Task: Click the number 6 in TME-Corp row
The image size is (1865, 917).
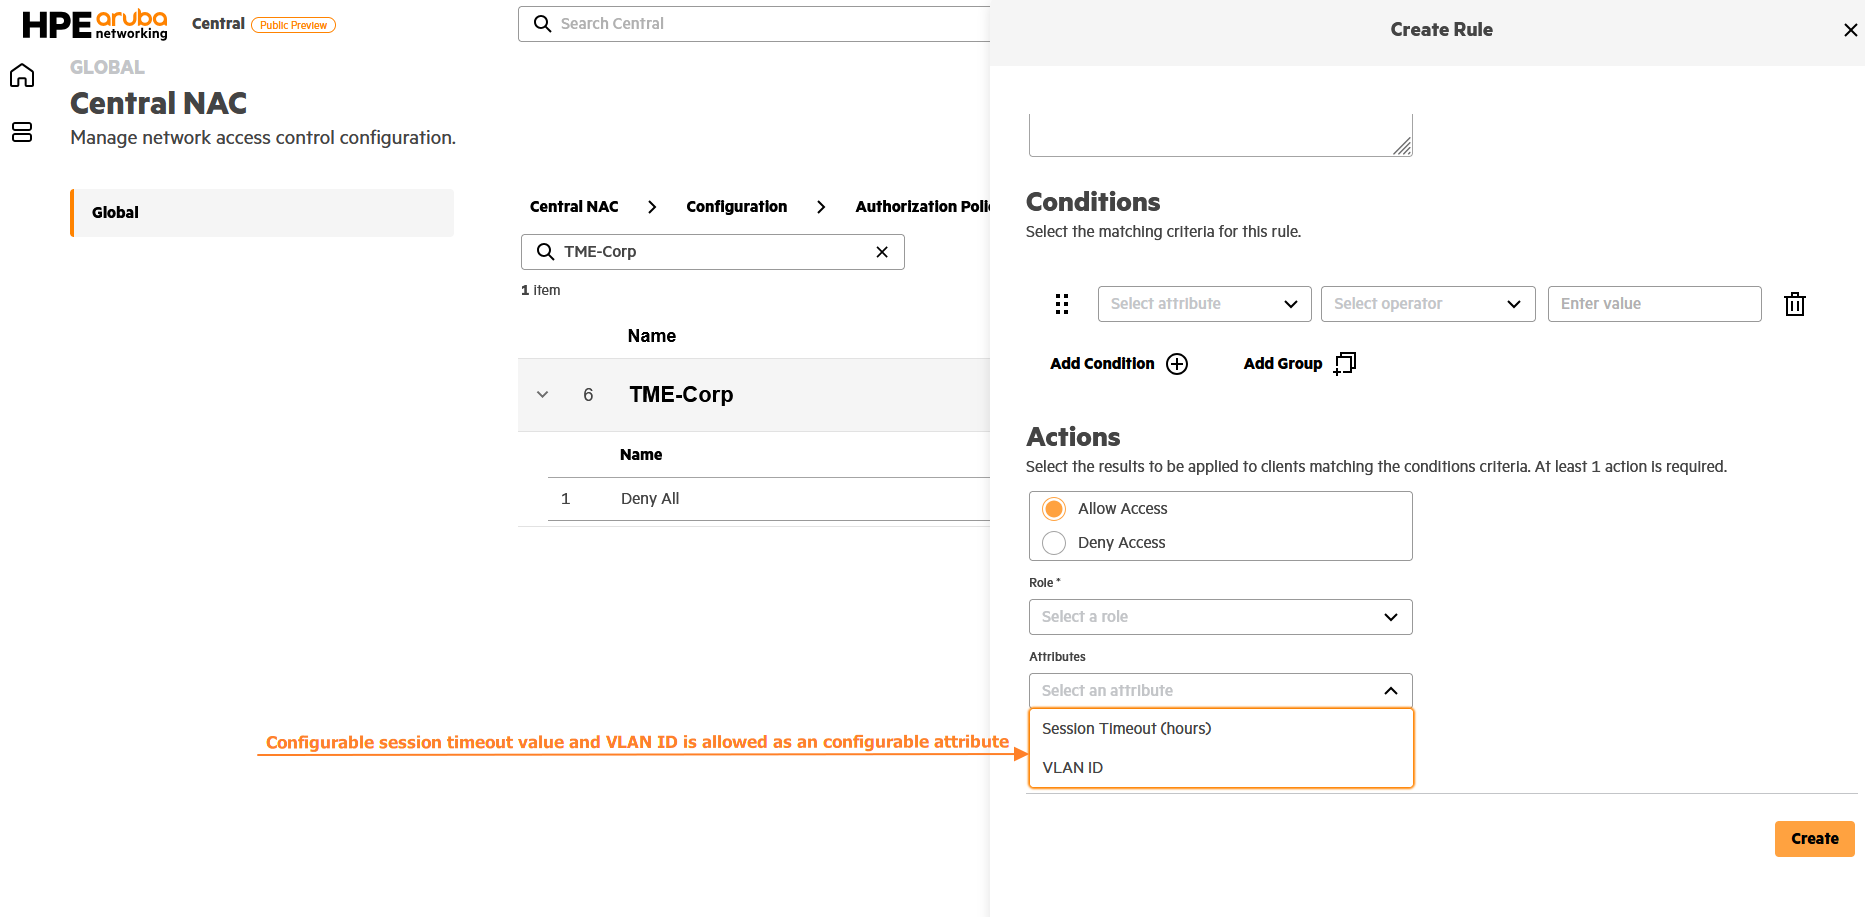Action: pos(588,395)
